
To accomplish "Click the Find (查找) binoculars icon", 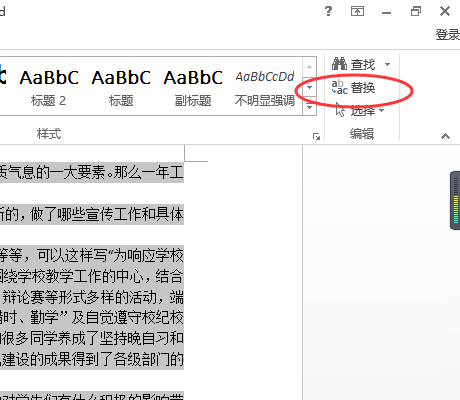I will point(339,64).
